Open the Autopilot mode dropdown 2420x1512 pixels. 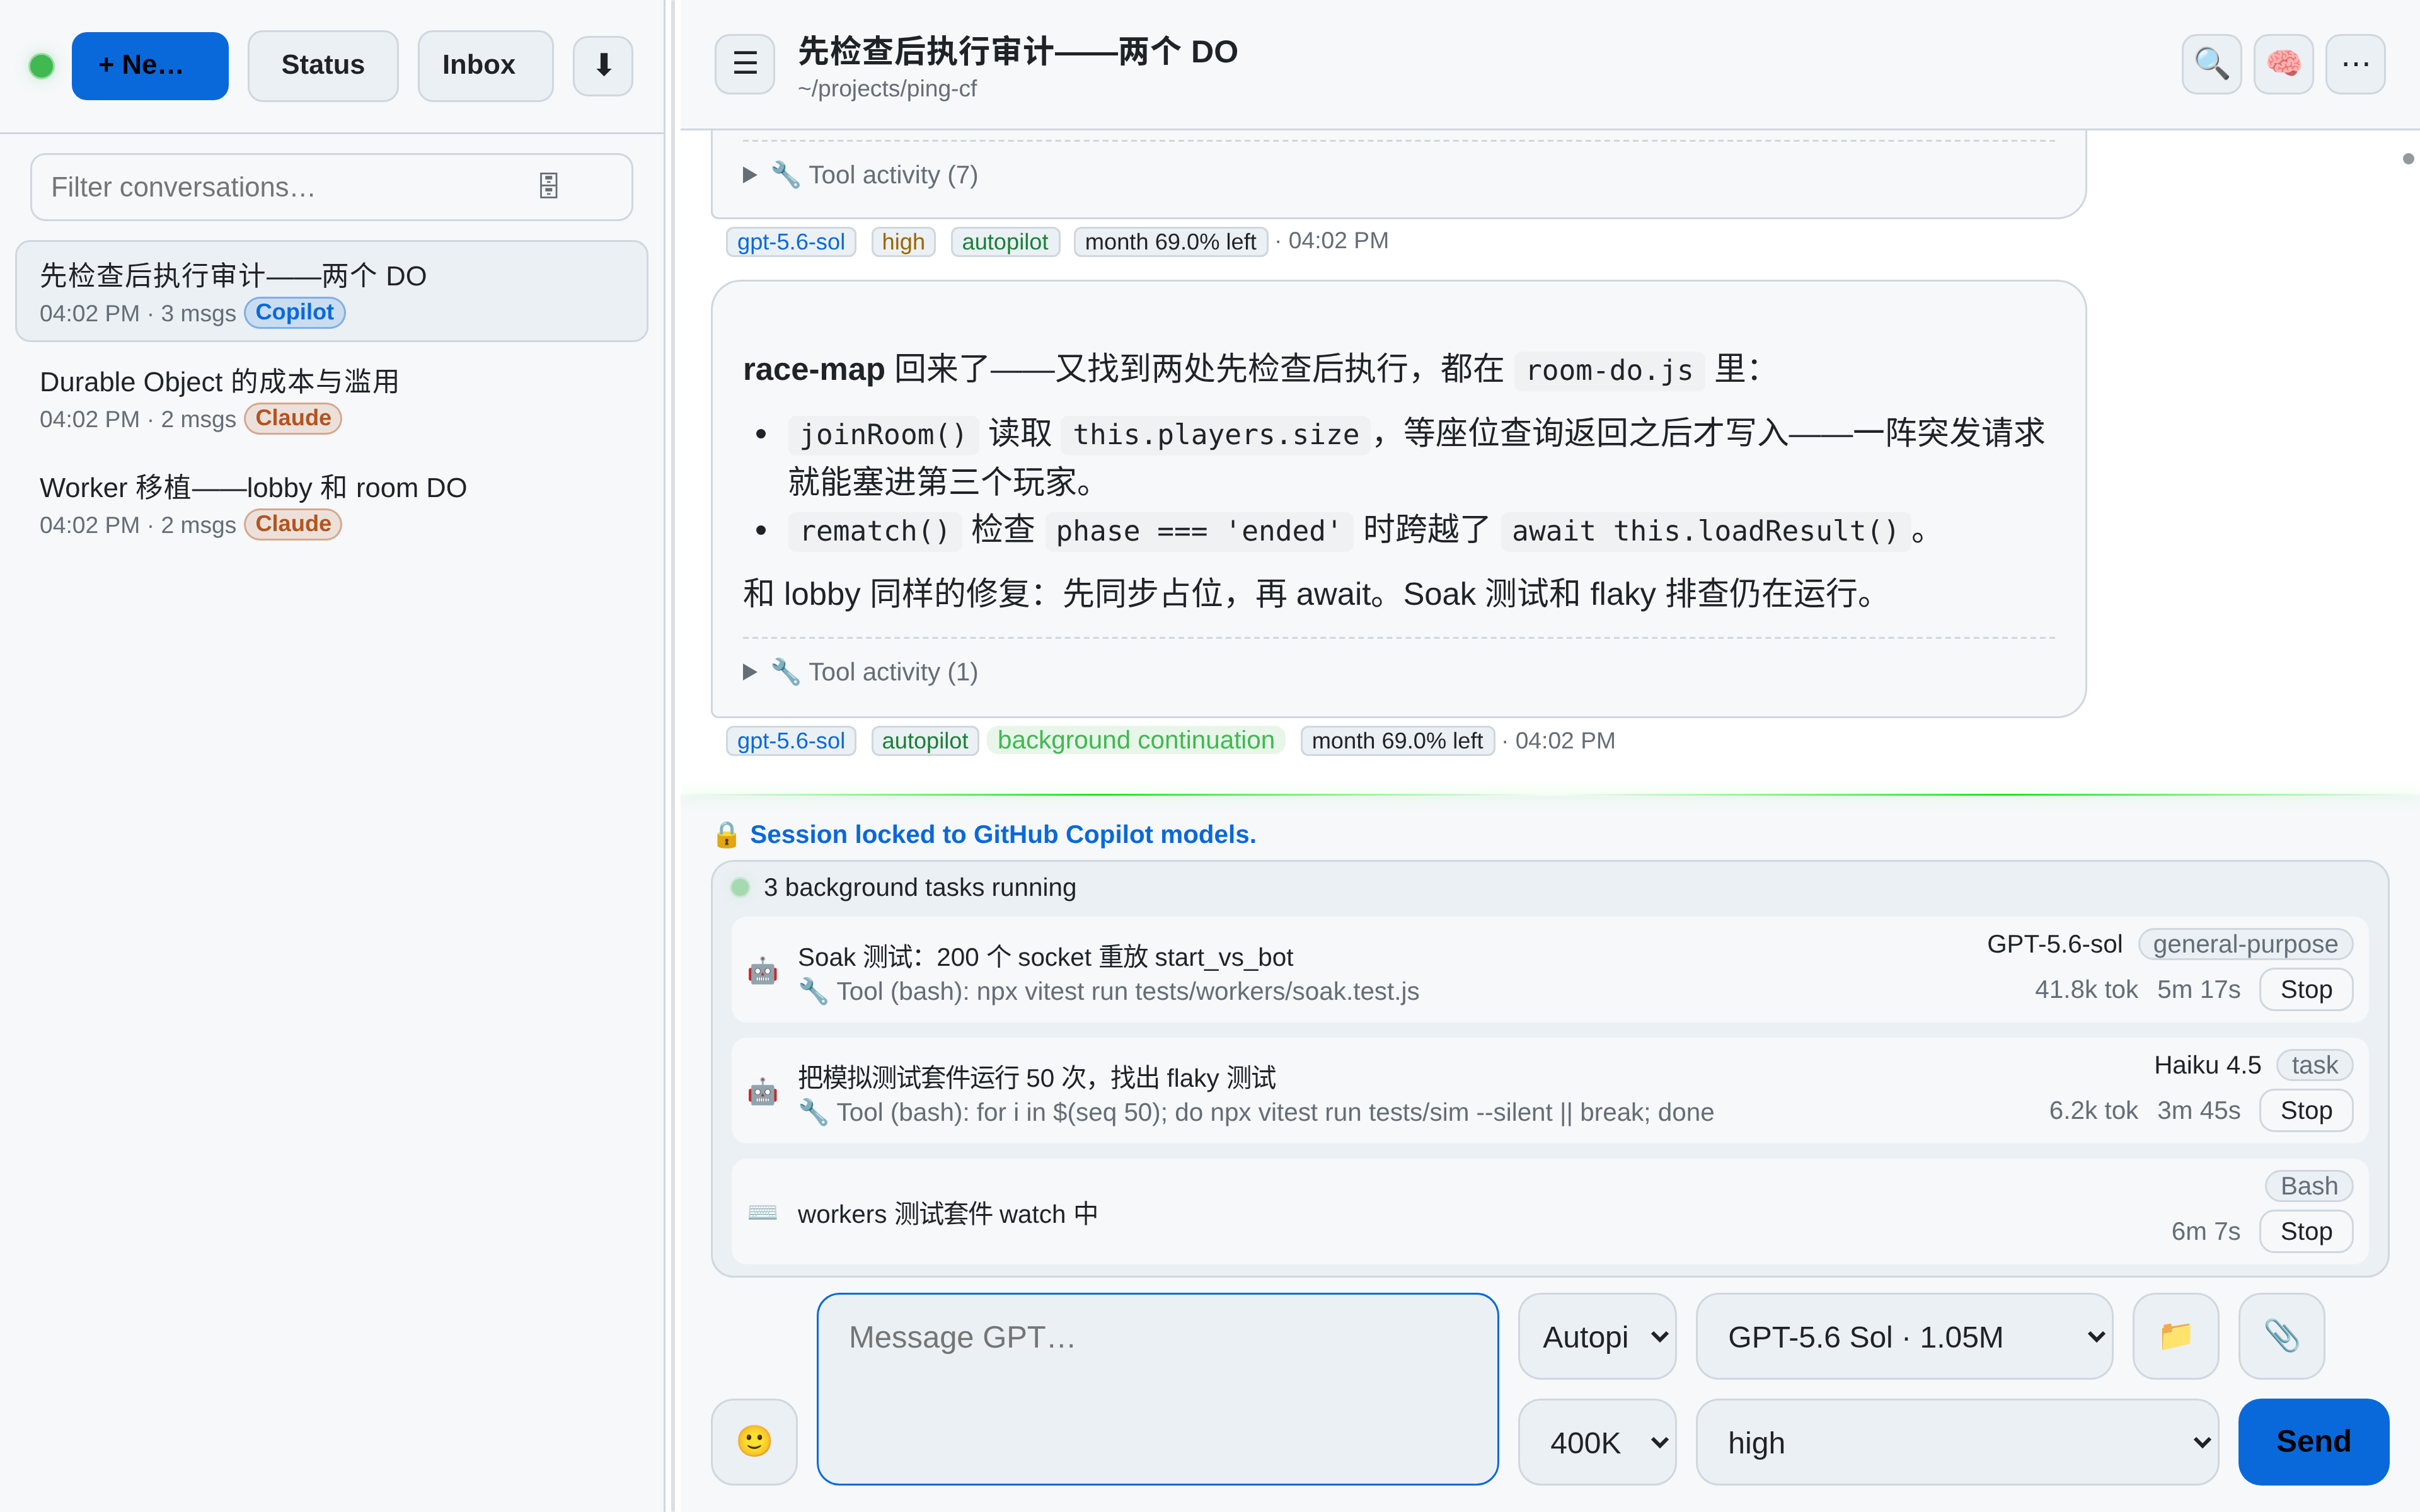[x=1597, y=1336]
